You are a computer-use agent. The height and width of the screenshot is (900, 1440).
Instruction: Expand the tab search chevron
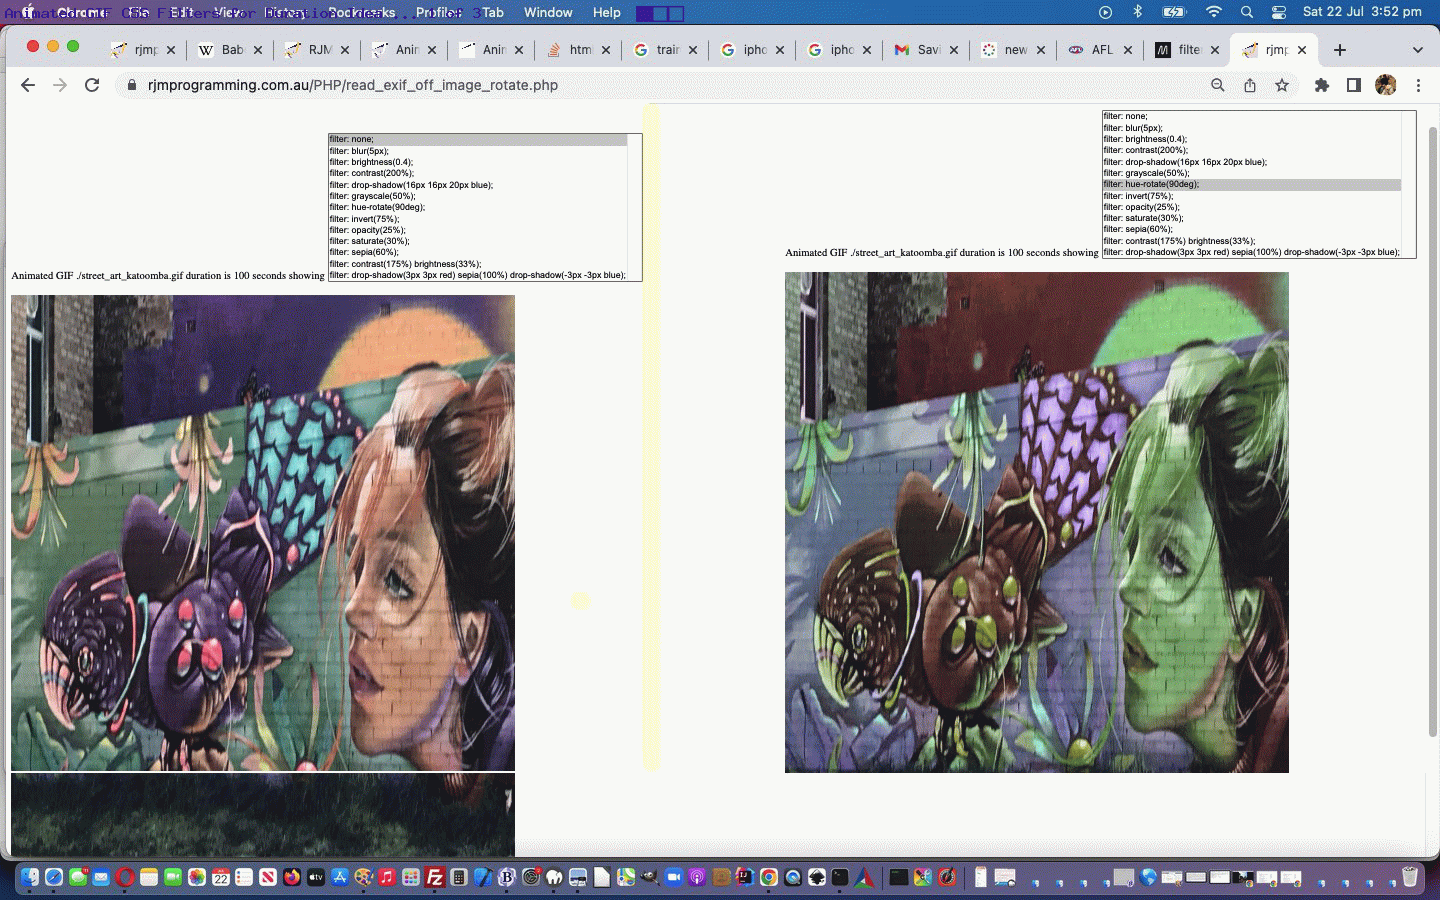[1417, 49]
